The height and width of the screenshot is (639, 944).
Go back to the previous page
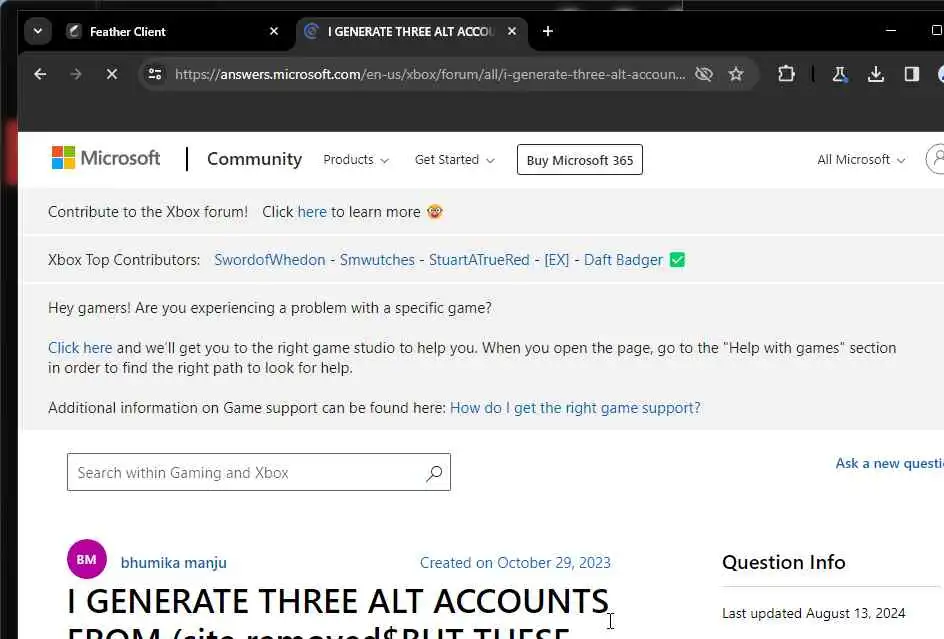click(x=40, y=74)
